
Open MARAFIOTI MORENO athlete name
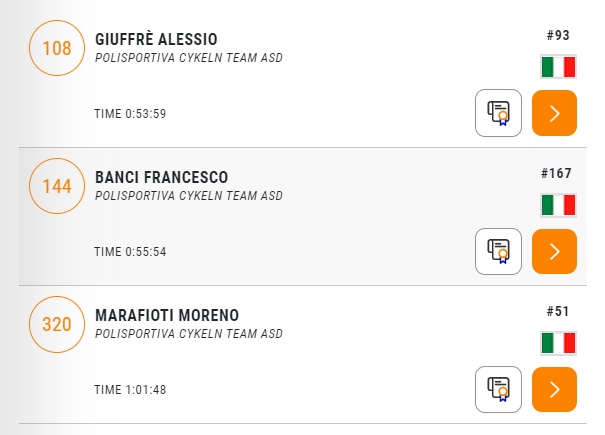pyautogui.click(x=167, y=315)
